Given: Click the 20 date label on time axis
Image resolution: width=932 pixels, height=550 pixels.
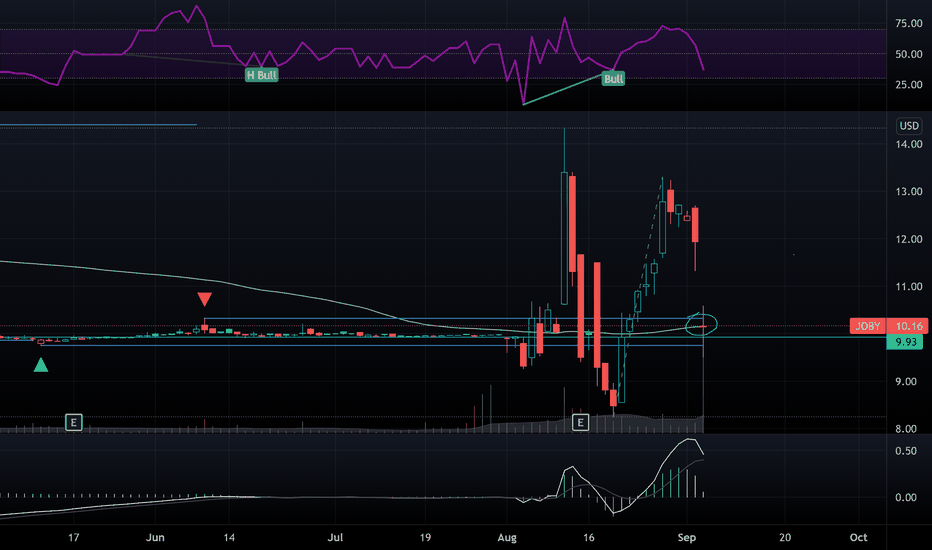Looking at the screenshot, I should pyautogui.click(x=785, y=538).
